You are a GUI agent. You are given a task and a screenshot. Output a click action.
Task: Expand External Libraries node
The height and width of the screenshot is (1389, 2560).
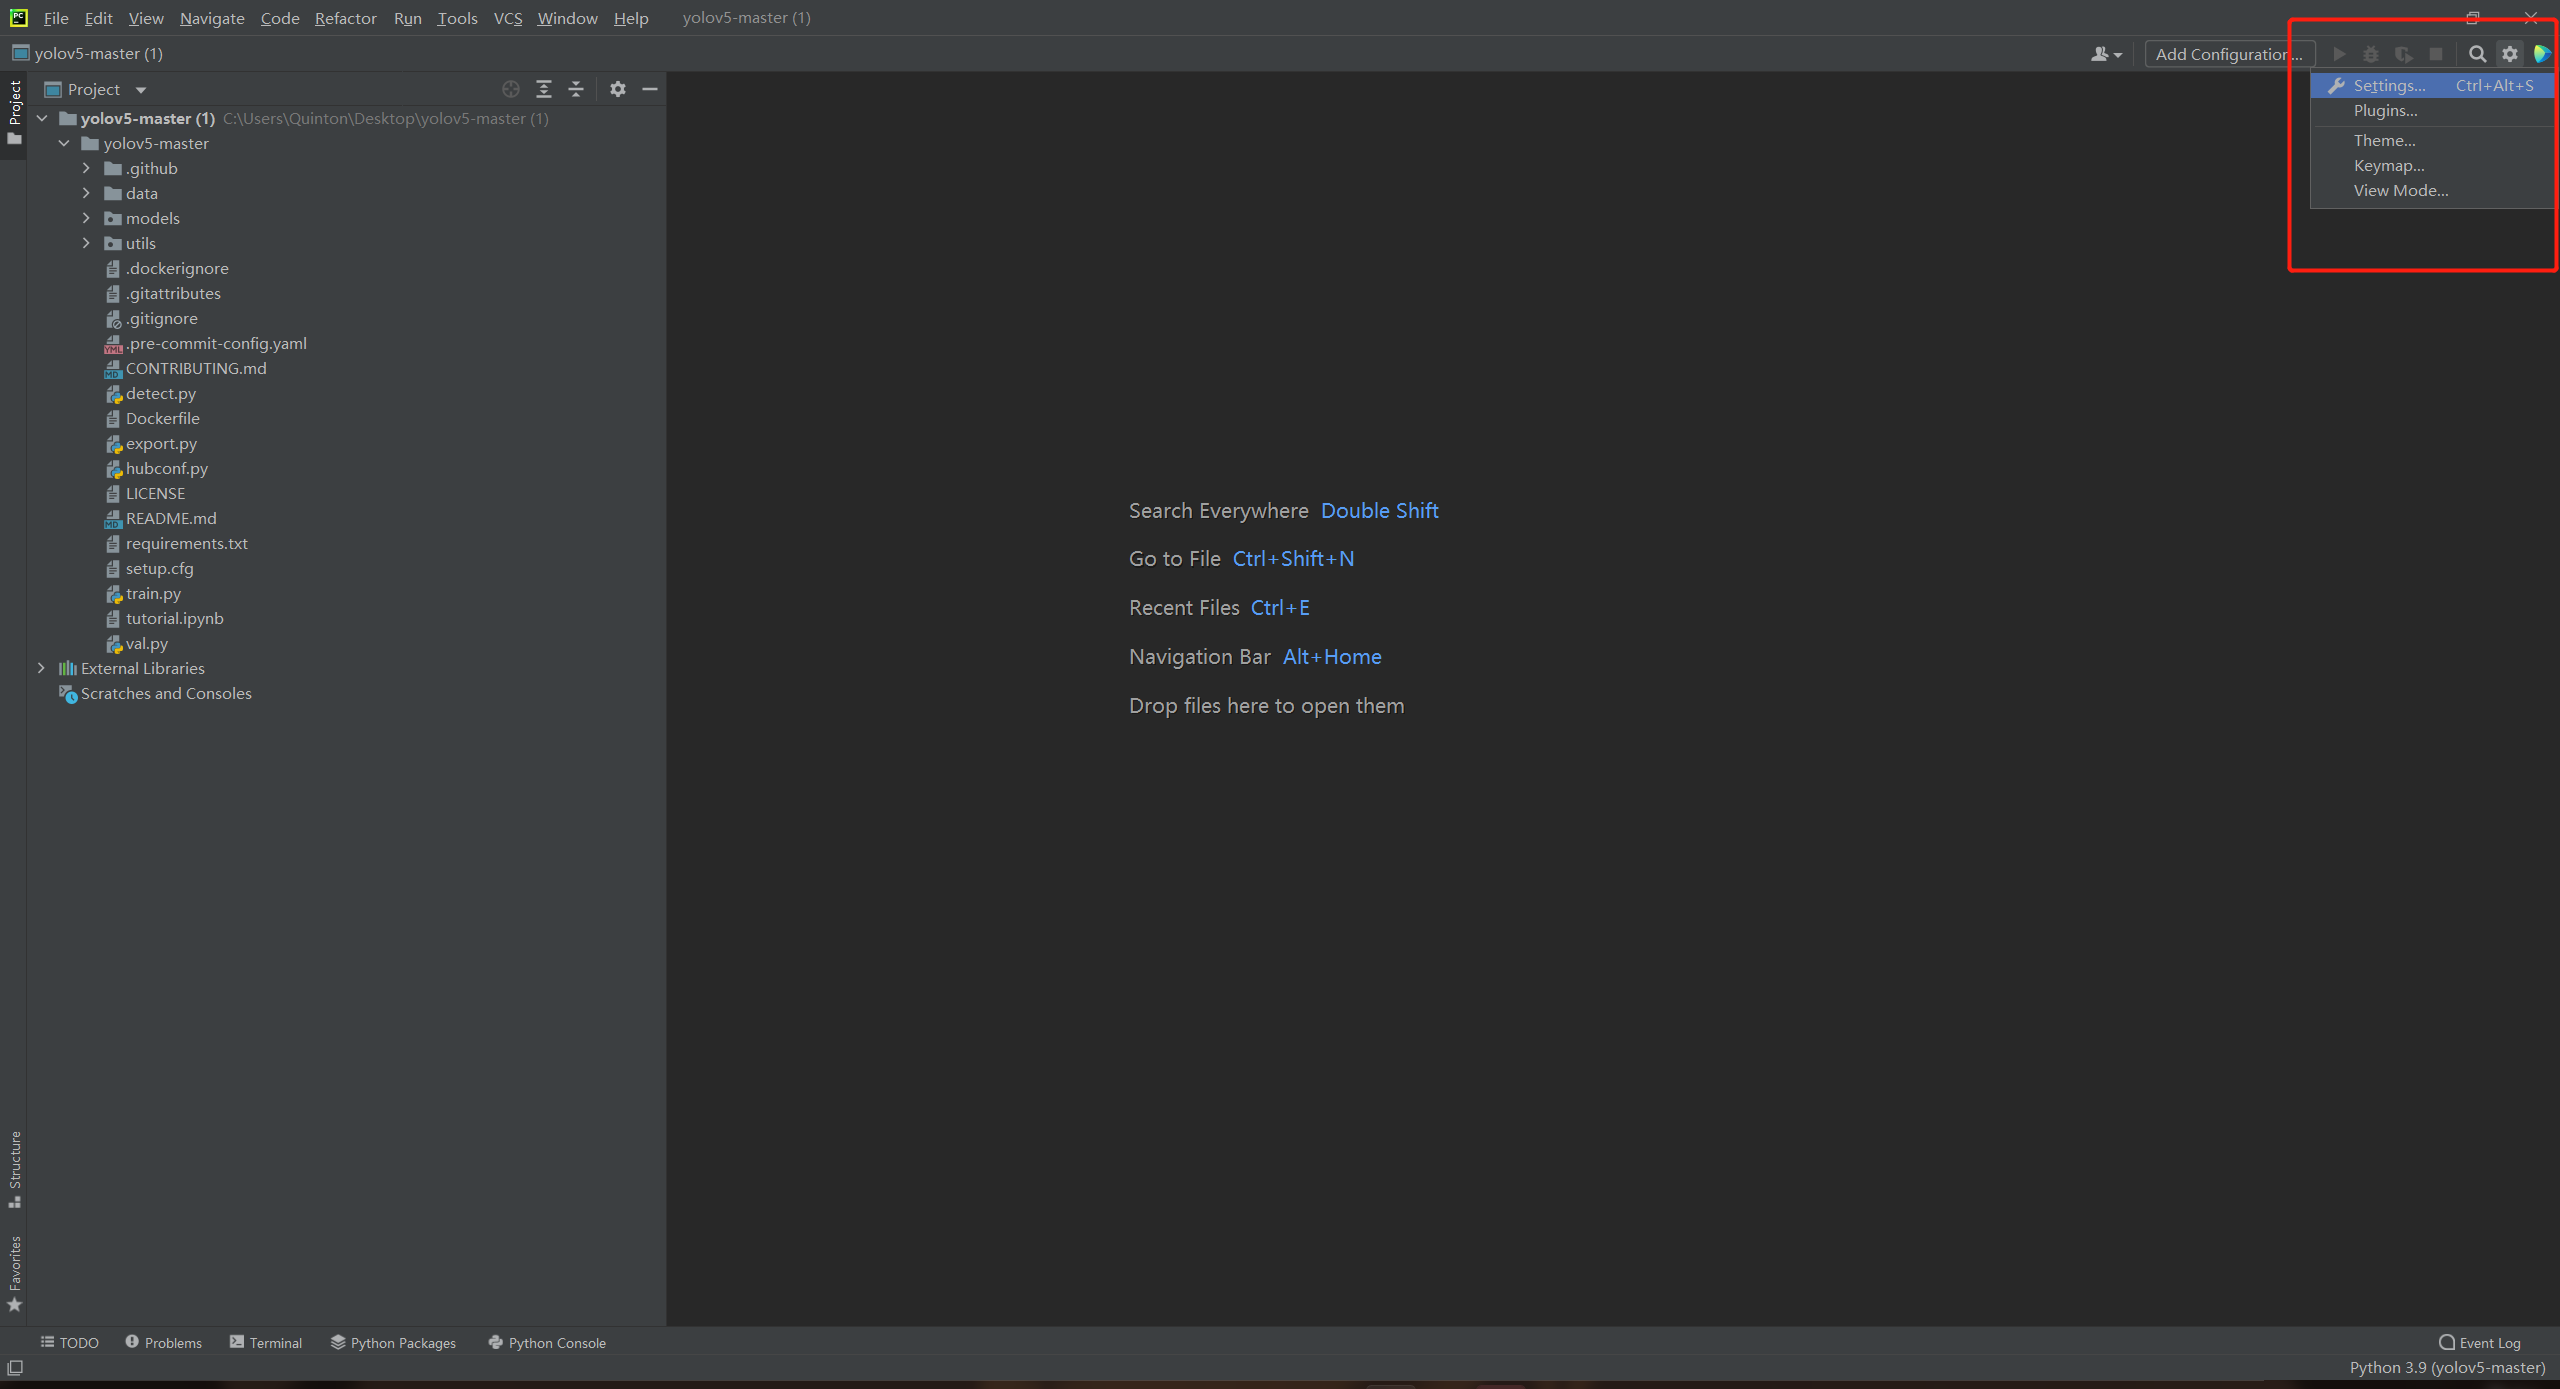41,668
